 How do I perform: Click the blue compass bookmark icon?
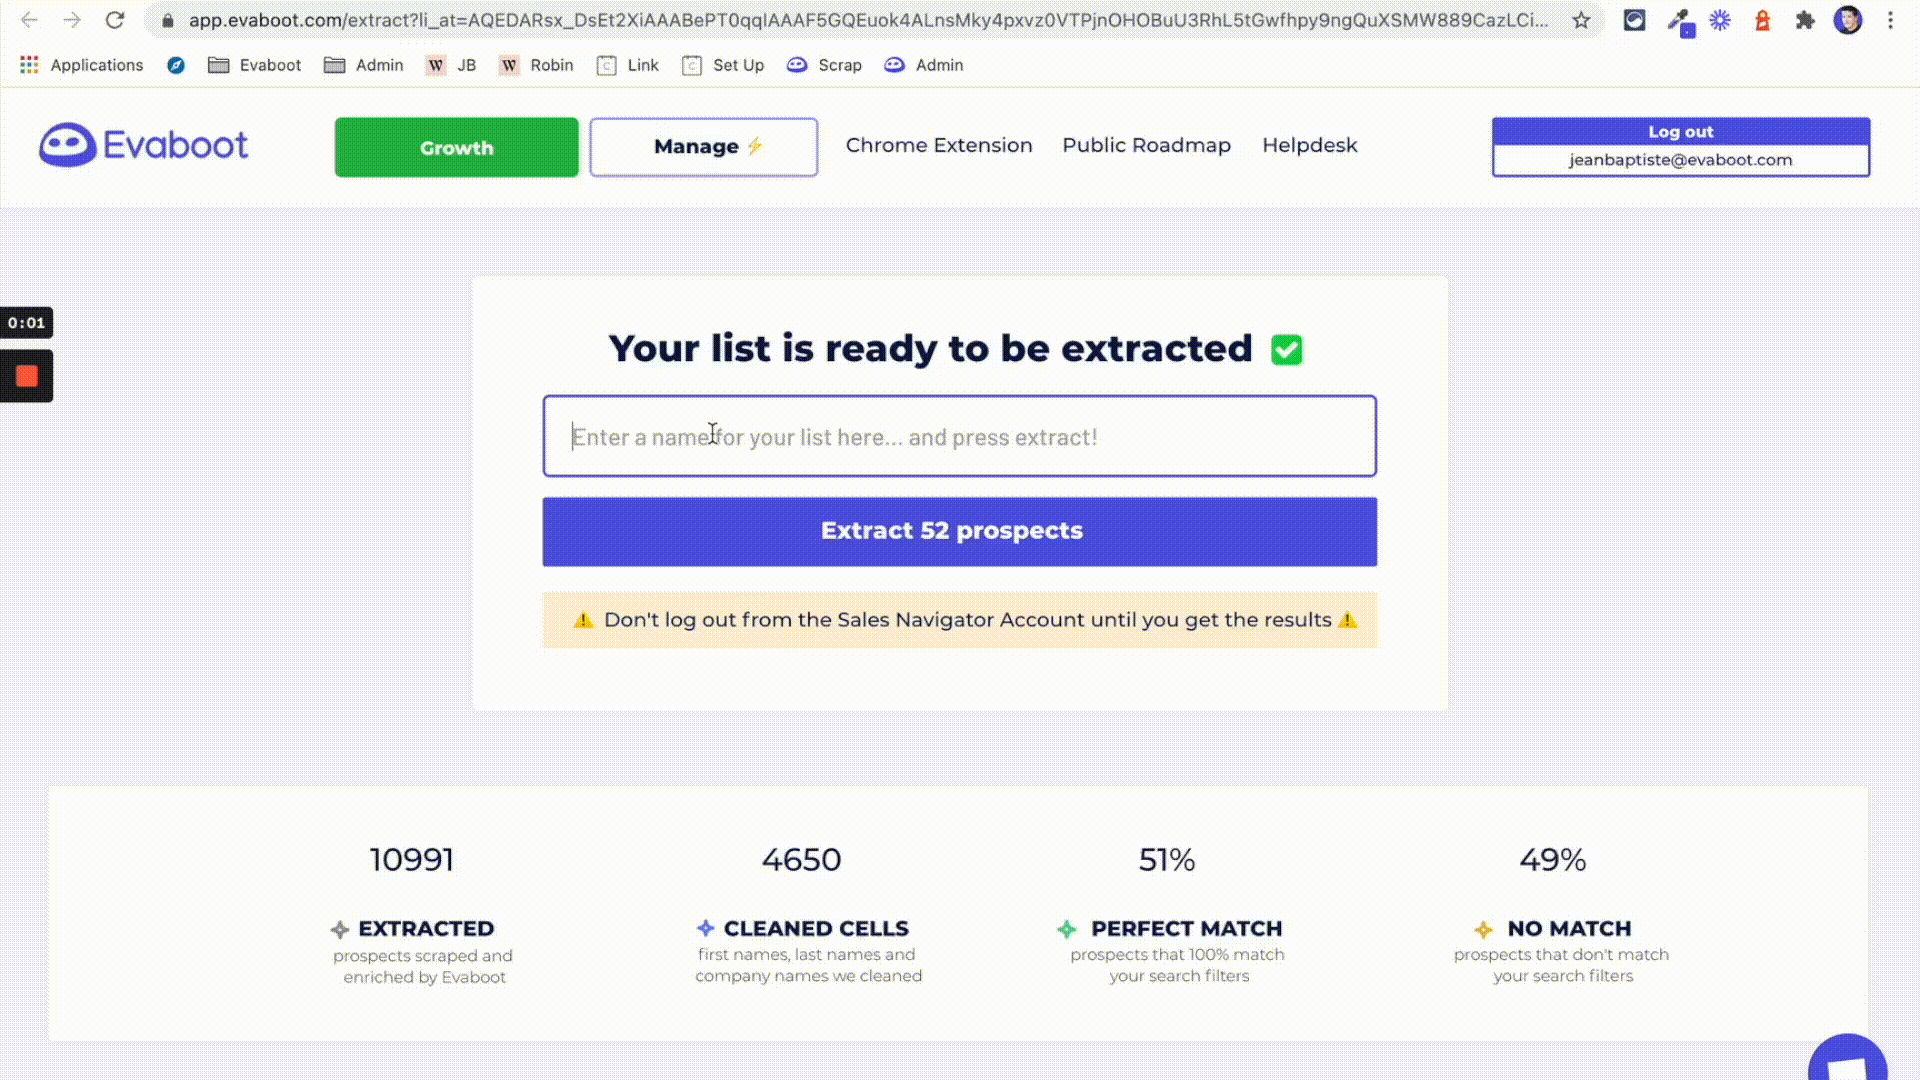point(176,65)
